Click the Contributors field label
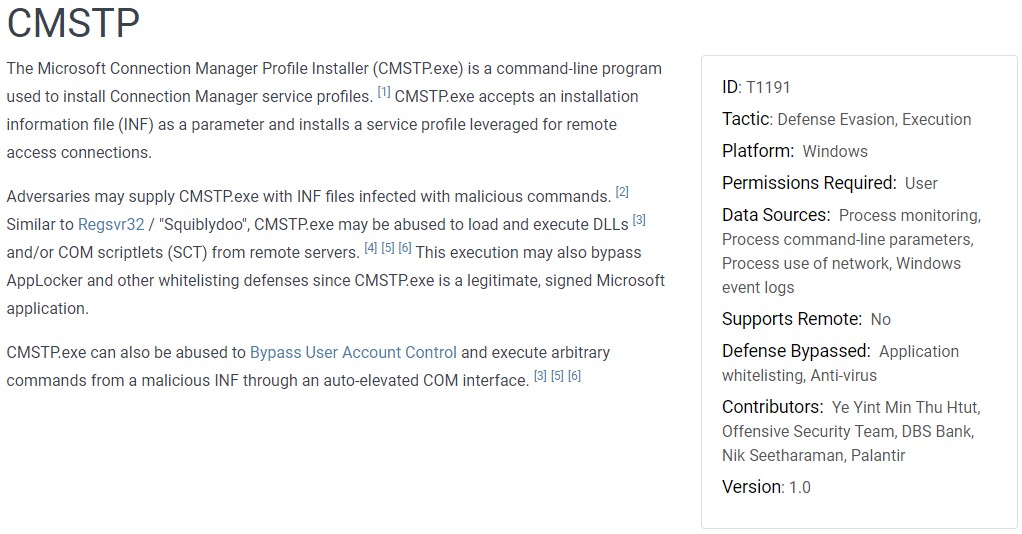This screenshot has height=534, width=1022. (x=772, y=407)
